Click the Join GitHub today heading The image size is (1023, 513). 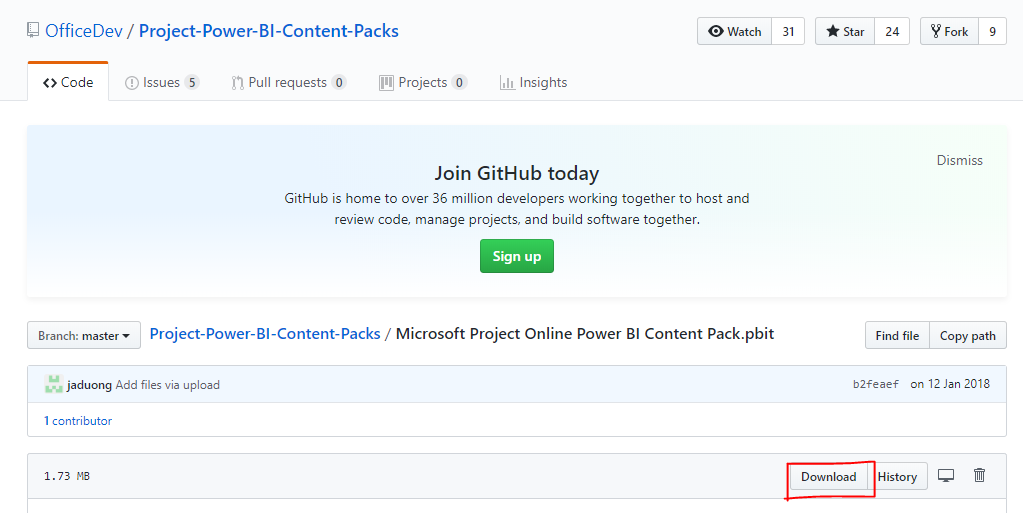click(x=517, y=173)
